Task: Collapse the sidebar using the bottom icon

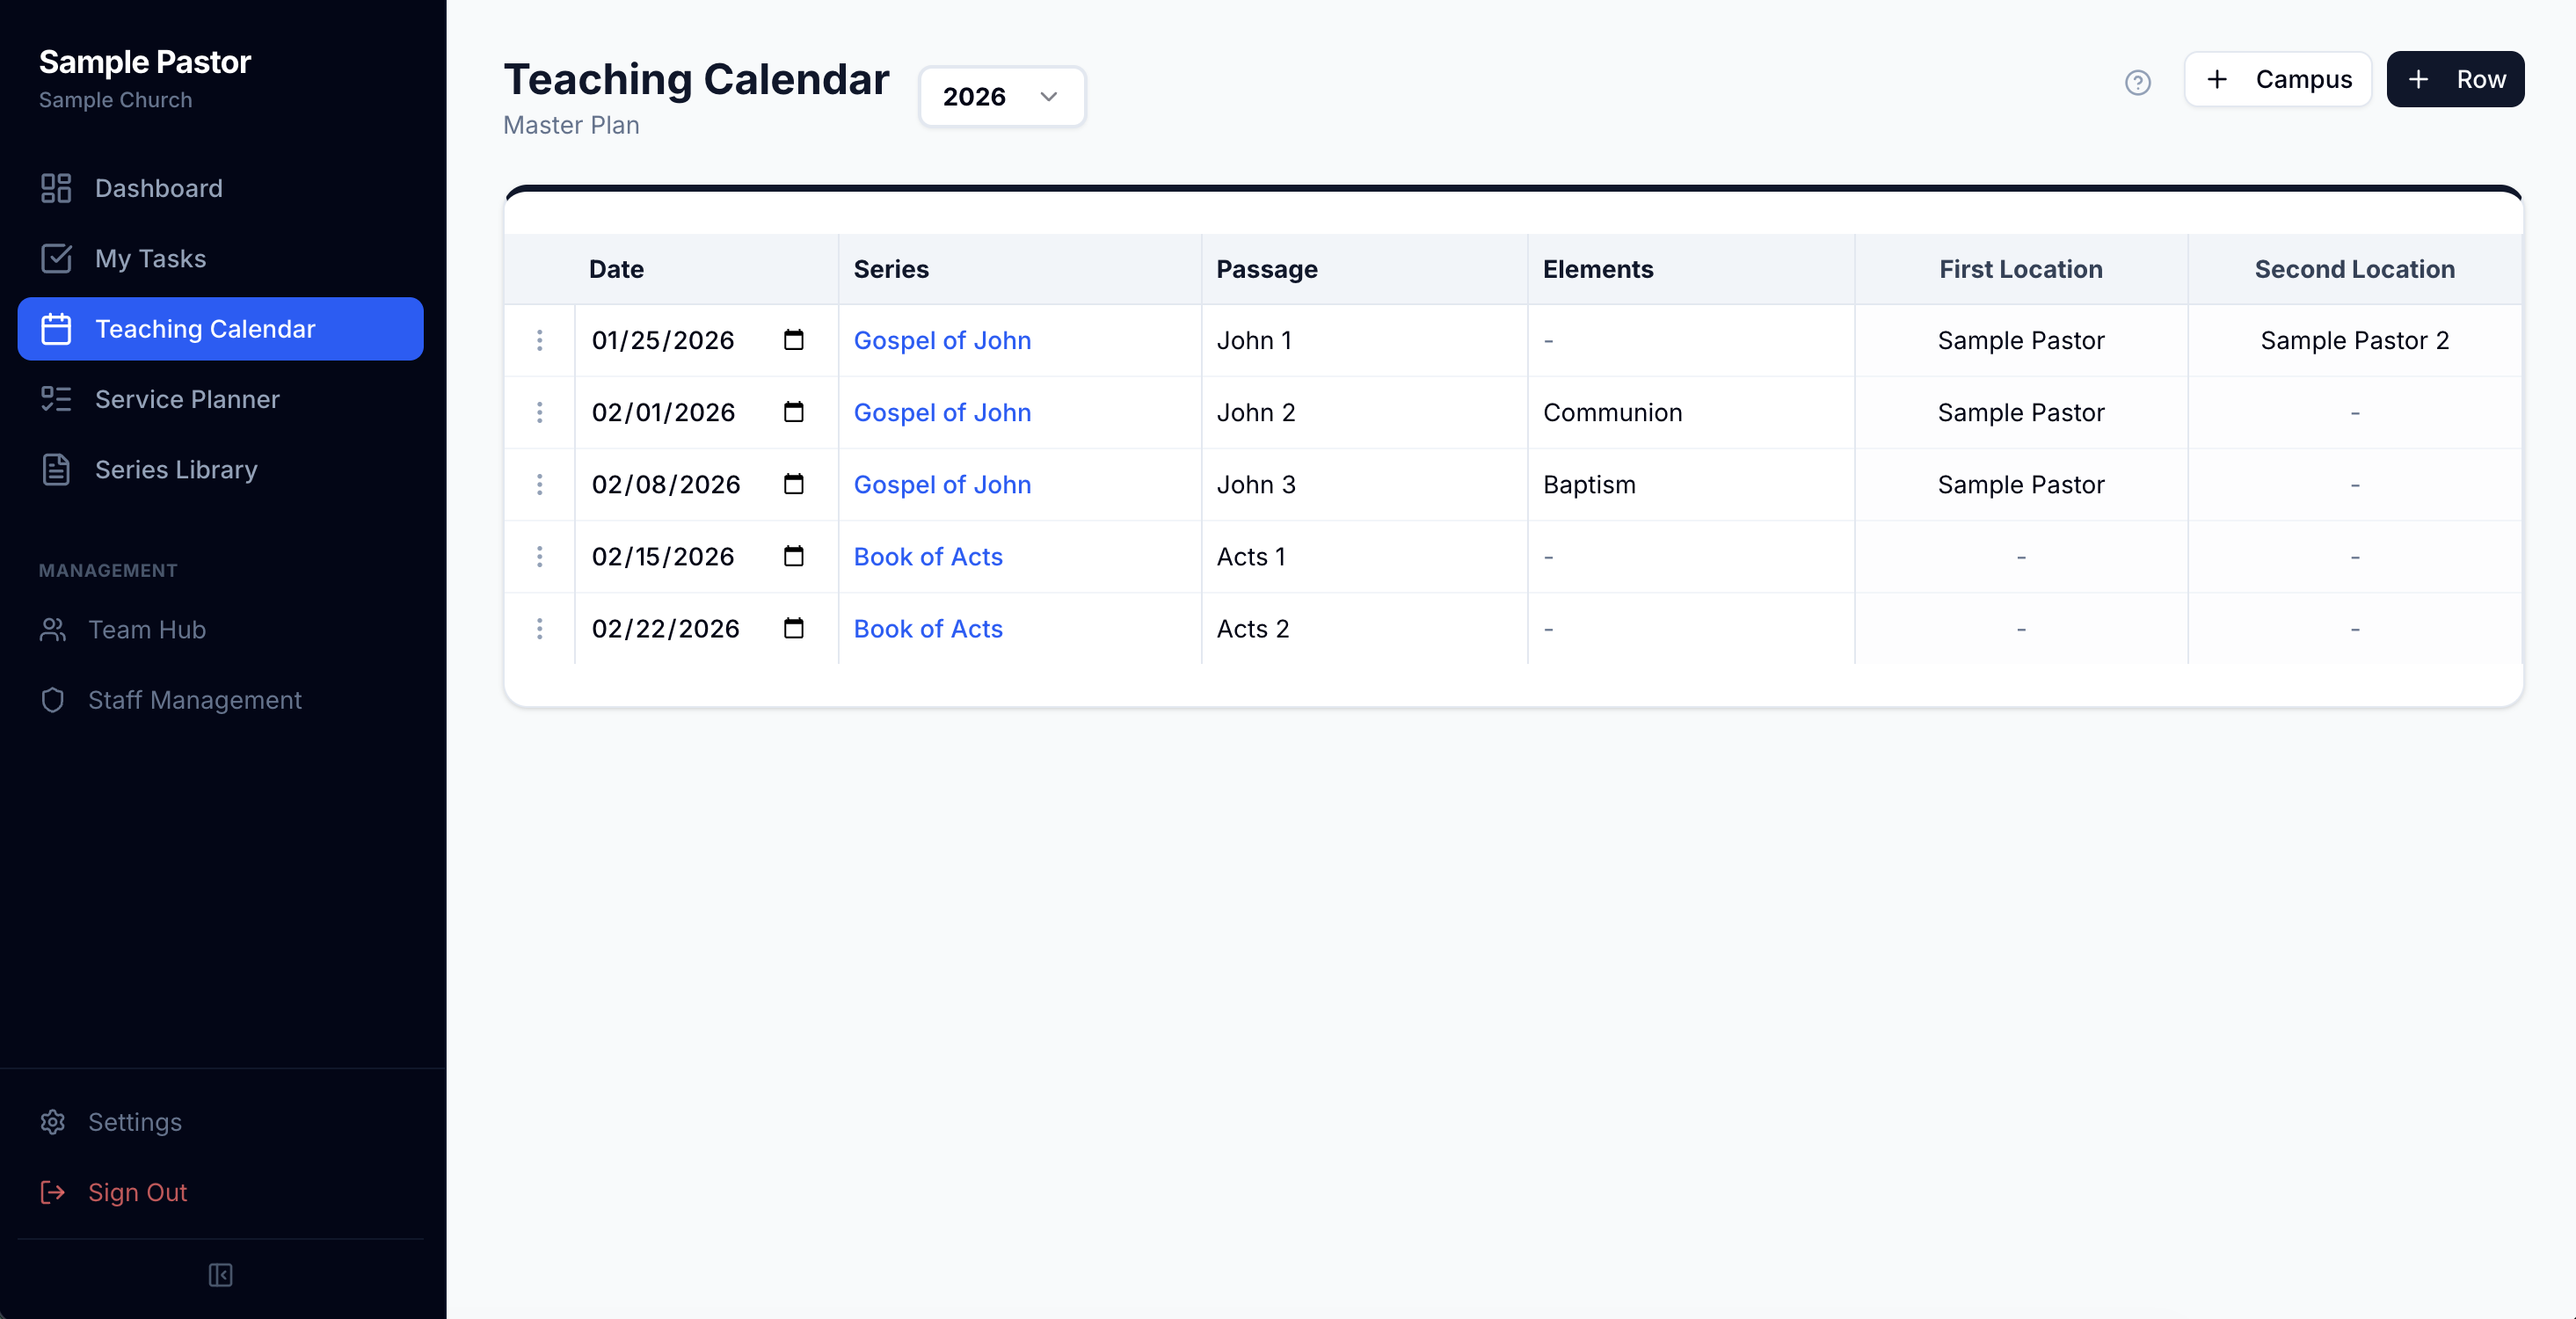Action: tap(219, 1275)
